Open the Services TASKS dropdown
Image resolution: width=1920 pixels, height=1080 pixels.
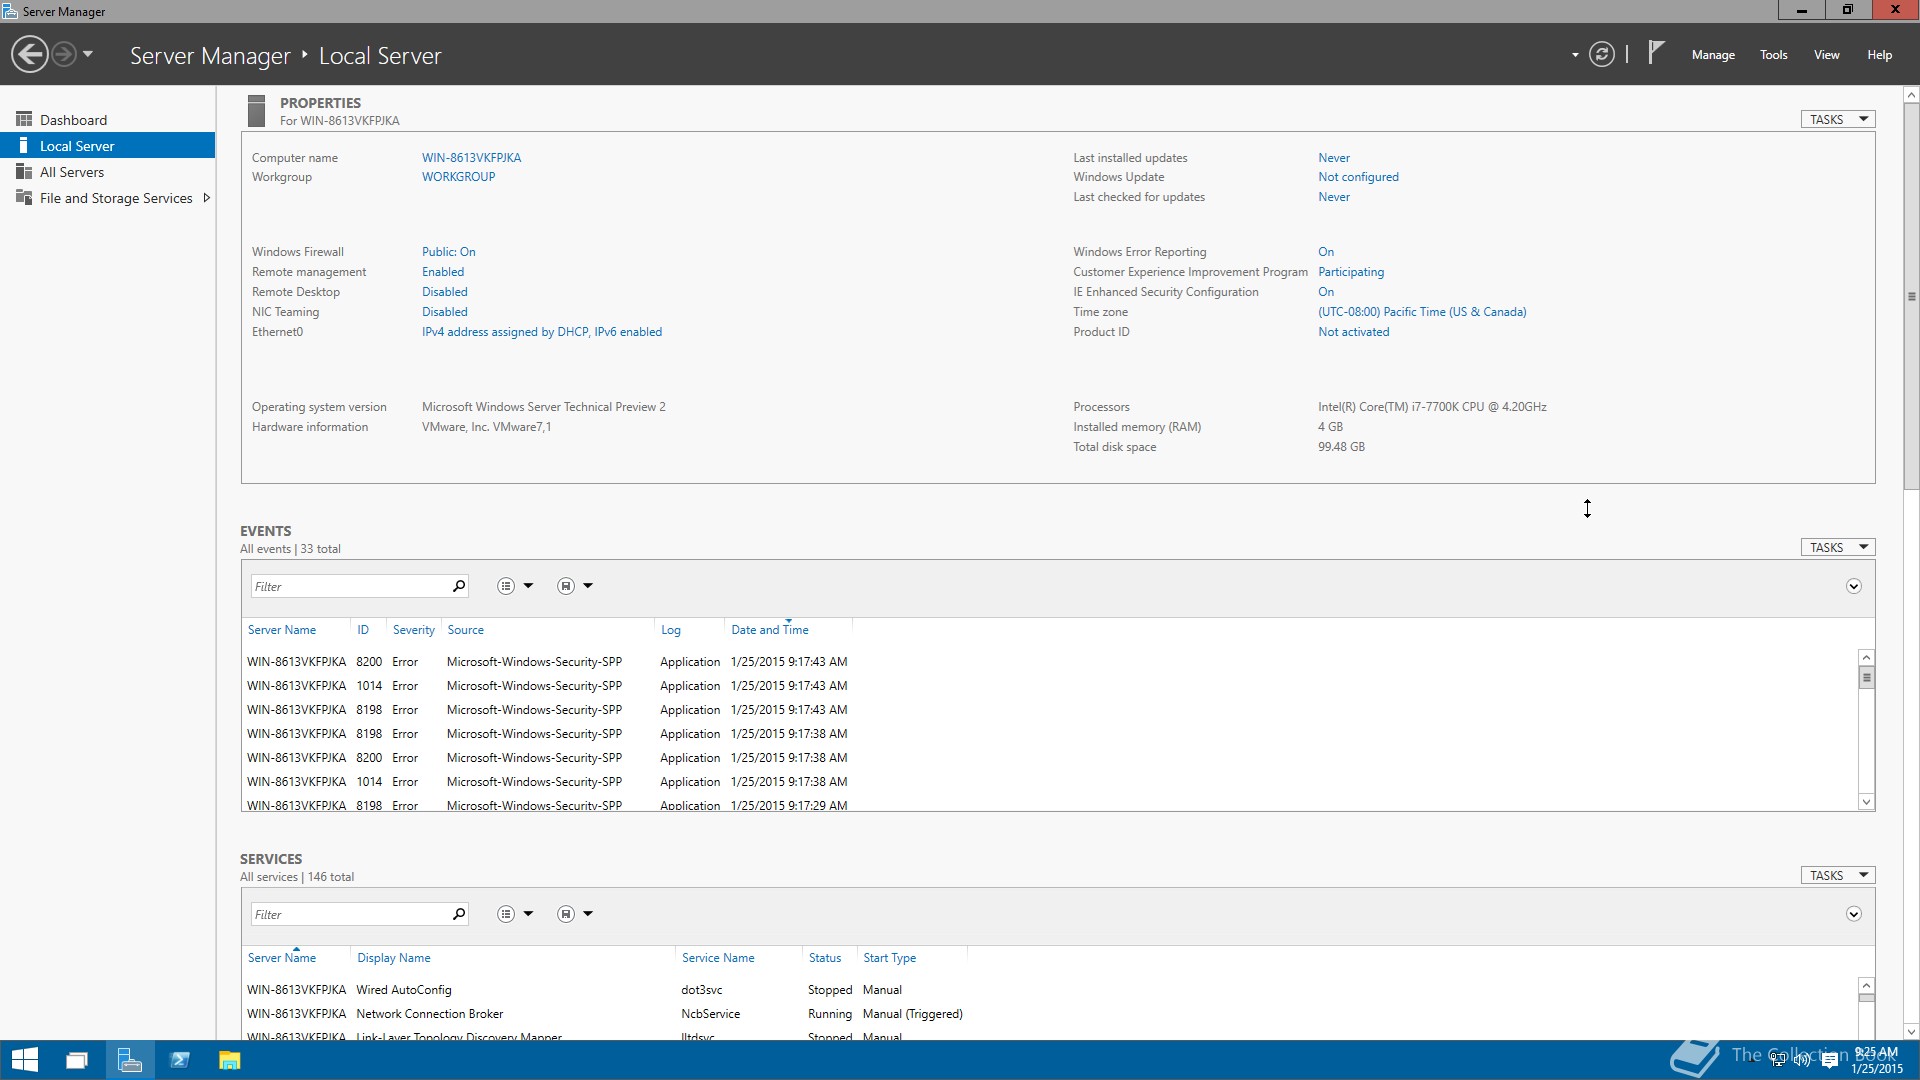pyautogui.click(x=1838, y=875)
